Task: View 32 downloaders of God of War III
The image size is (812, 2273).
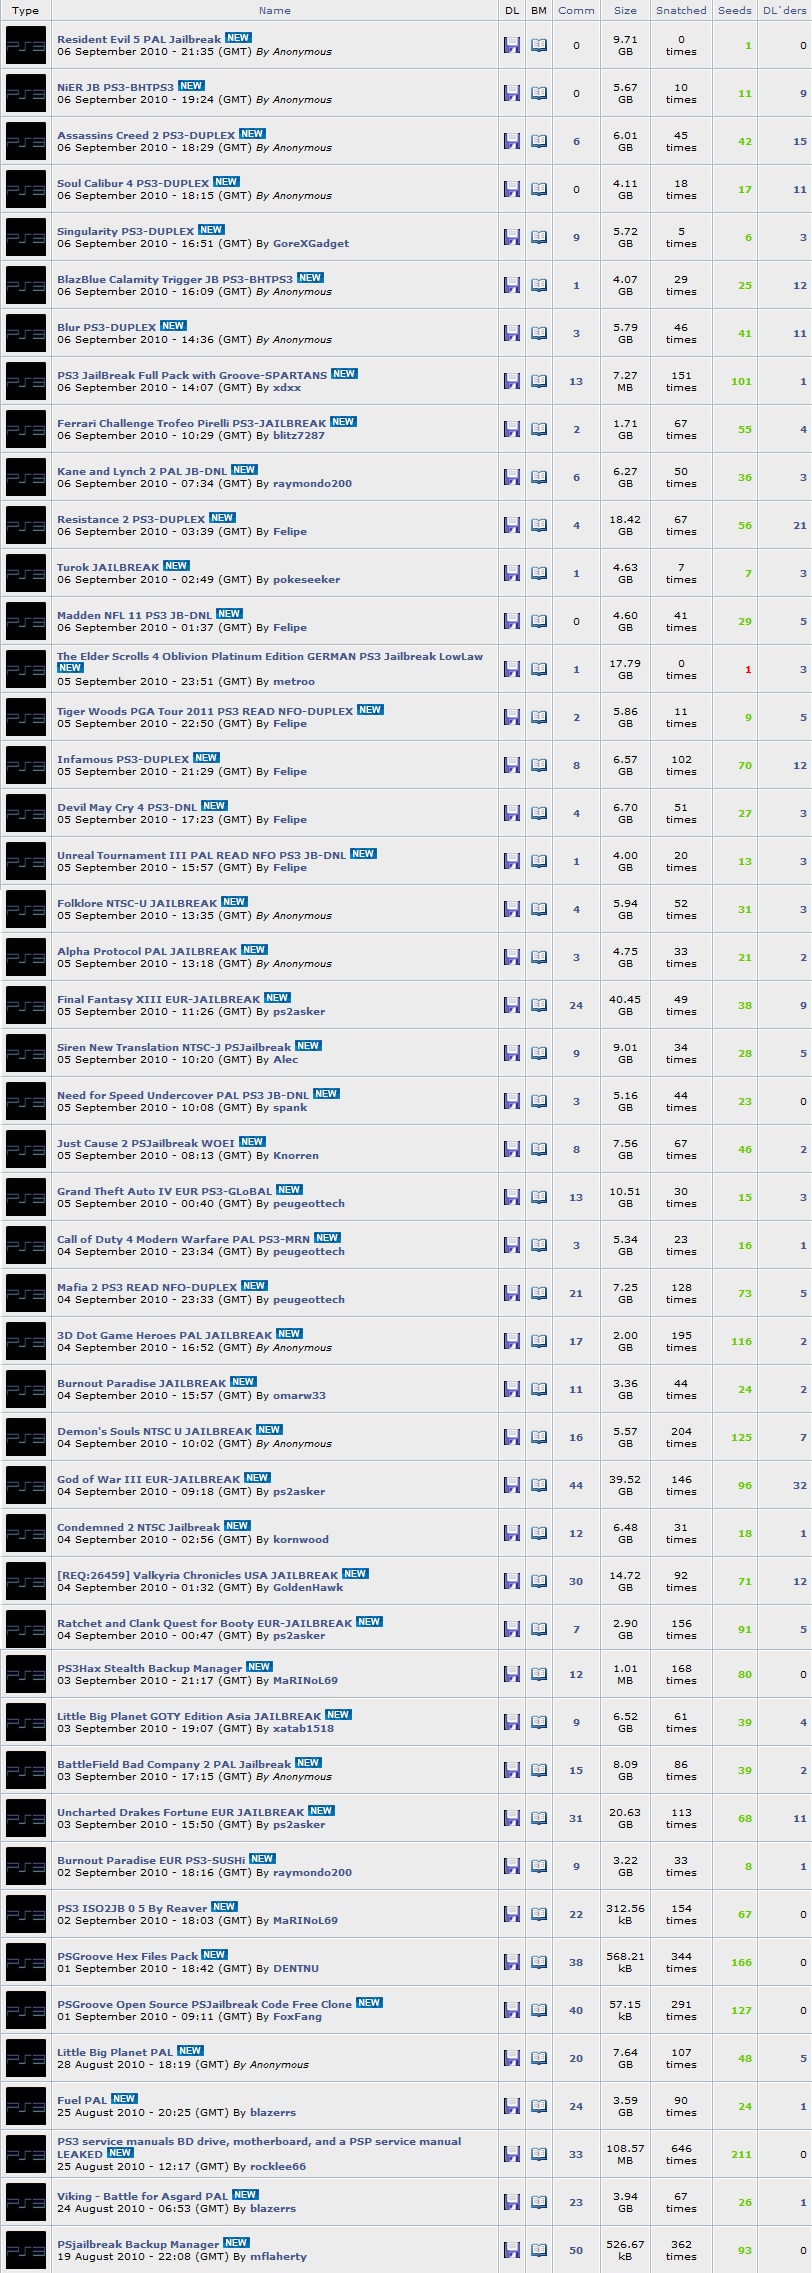Action: click(x=799, y=1485)
